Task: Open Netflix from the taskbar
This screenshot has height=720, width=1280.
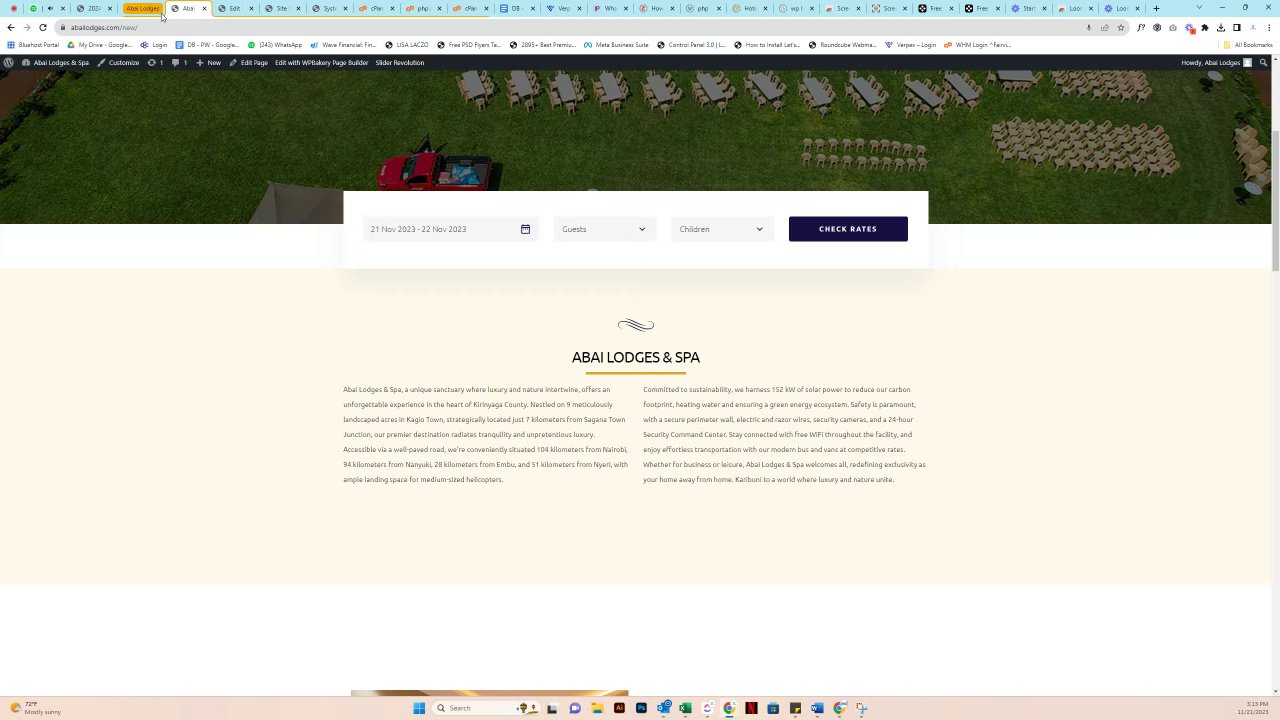Action: coord(751,708)
